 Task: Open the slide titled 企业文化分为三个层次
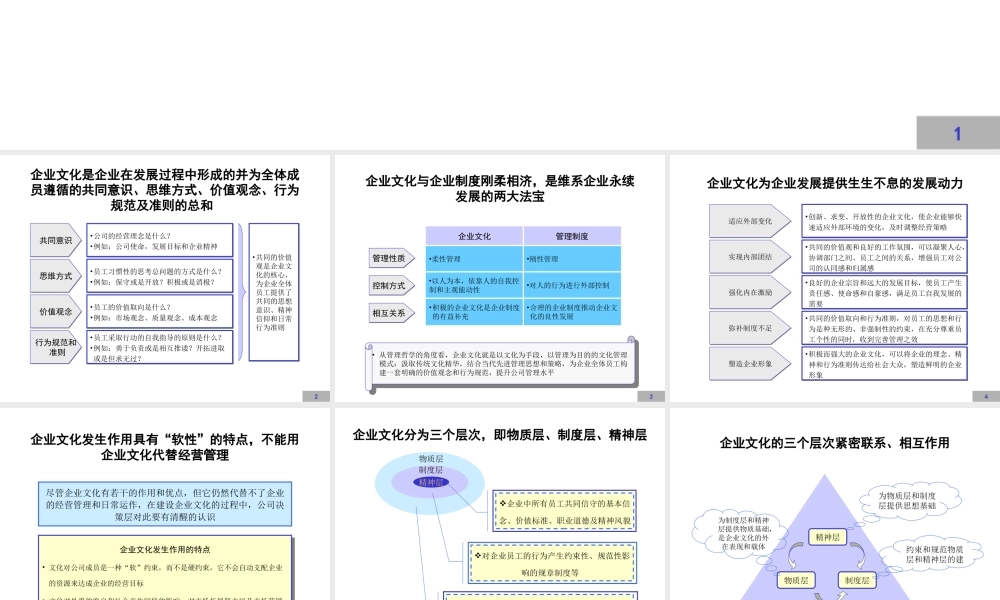coord(500,504)
